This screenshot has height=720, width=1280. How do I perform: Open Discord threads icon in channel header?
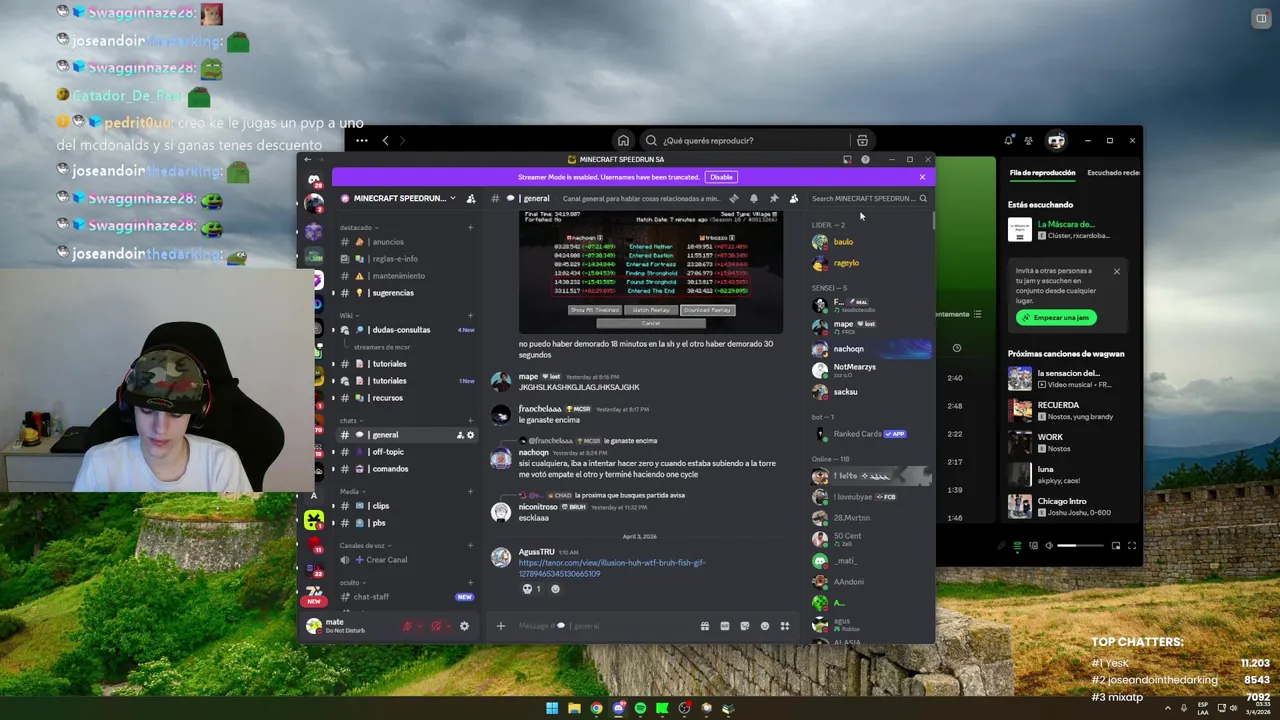(734, 198)
